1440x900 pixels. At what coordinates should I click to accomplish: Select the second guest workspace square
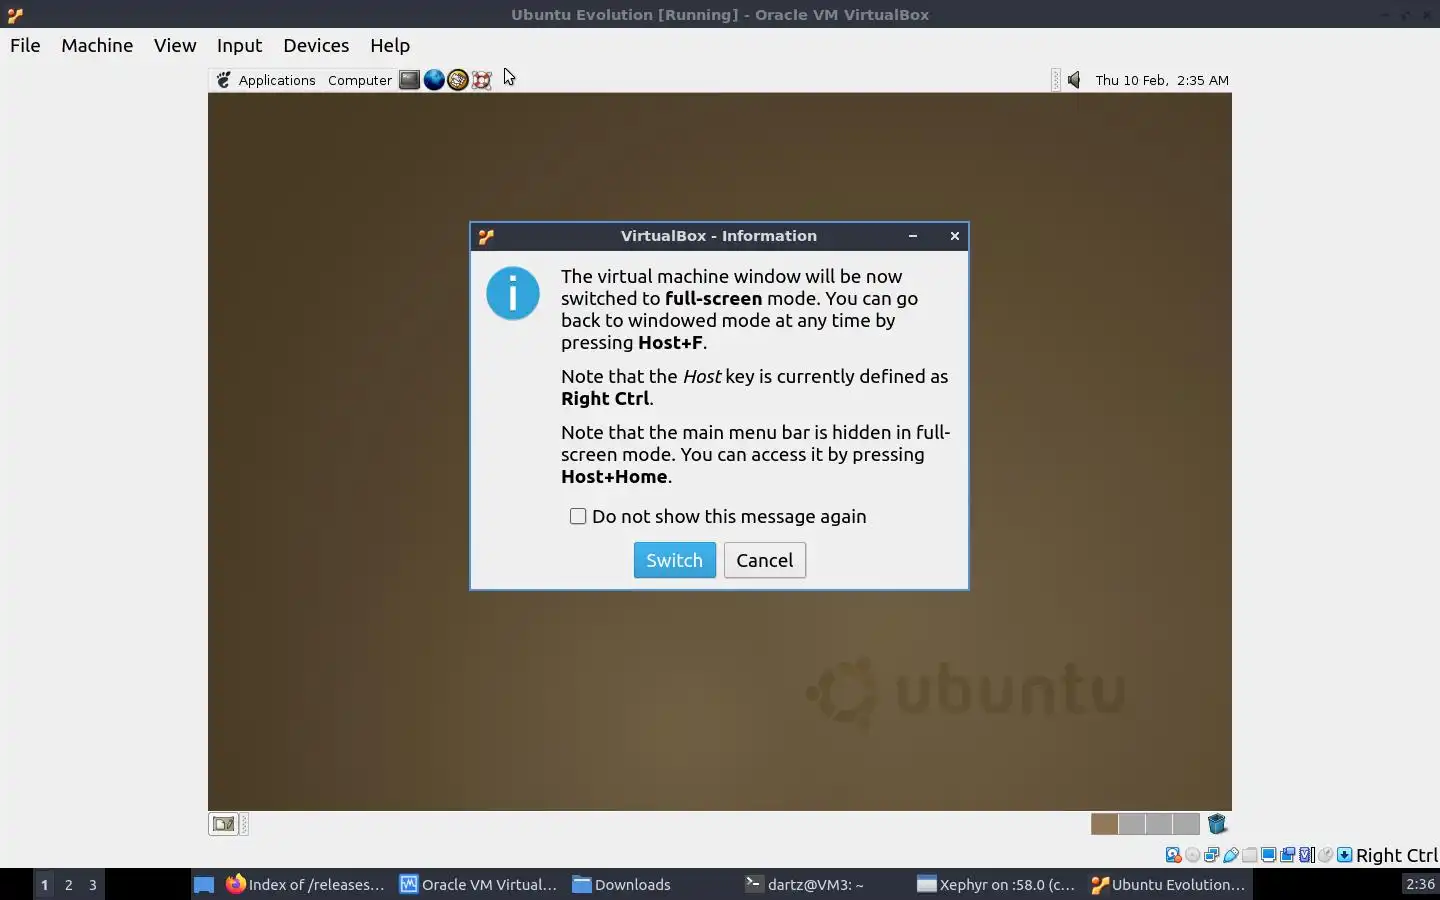[x=1132, y=824]
